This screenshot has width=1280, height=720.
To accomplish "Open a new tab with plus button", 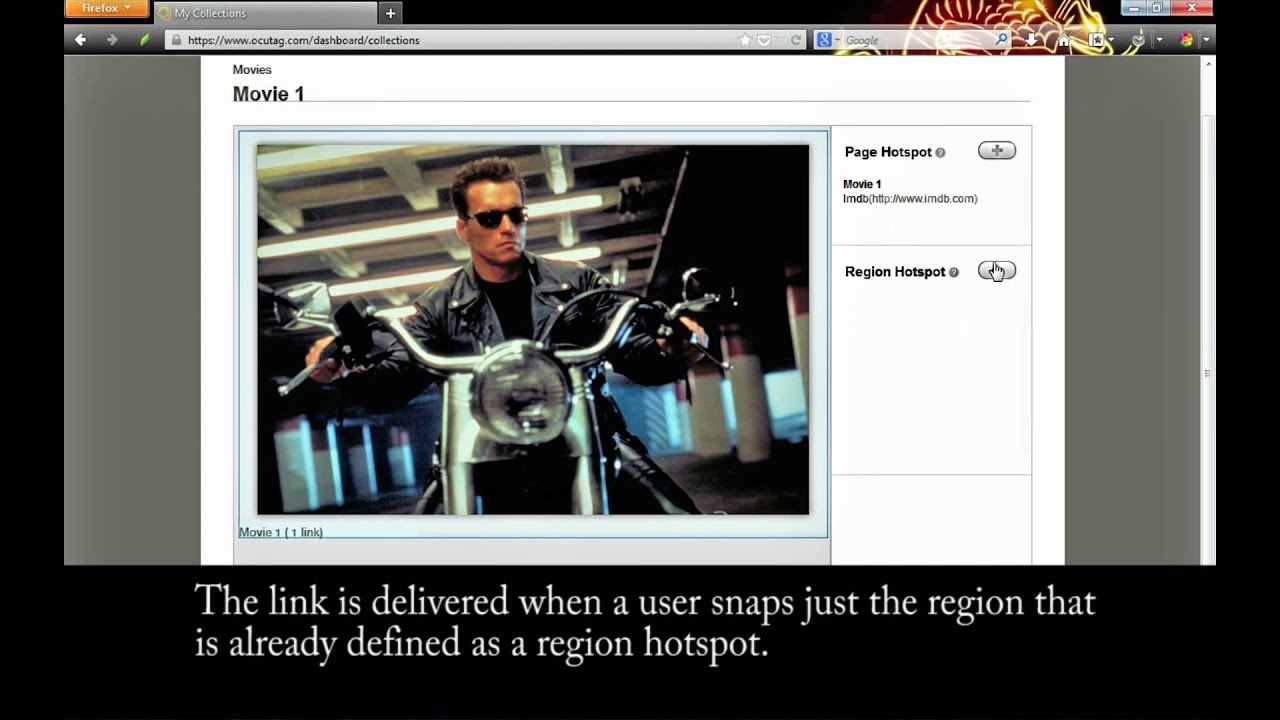I will (x=391, y=13).
